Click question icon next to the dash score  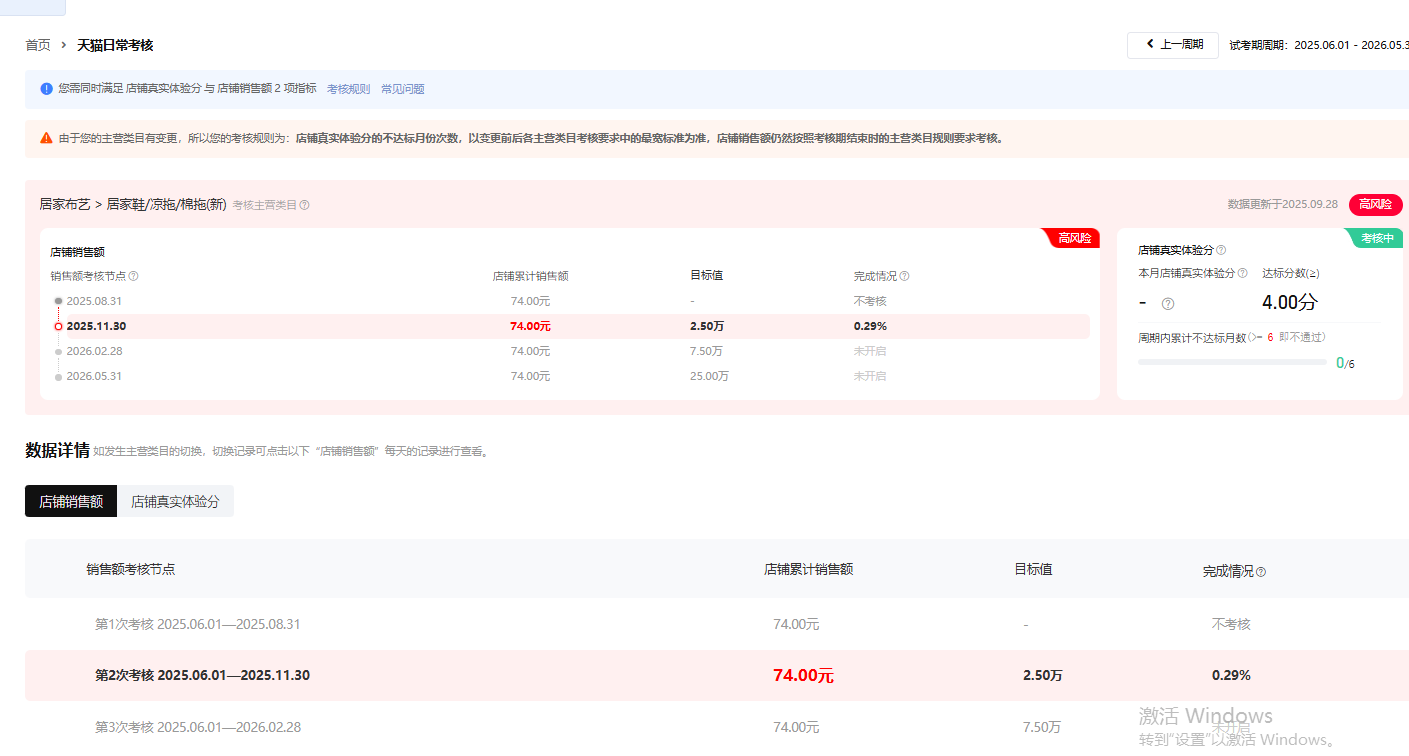tap(1168, 304)
